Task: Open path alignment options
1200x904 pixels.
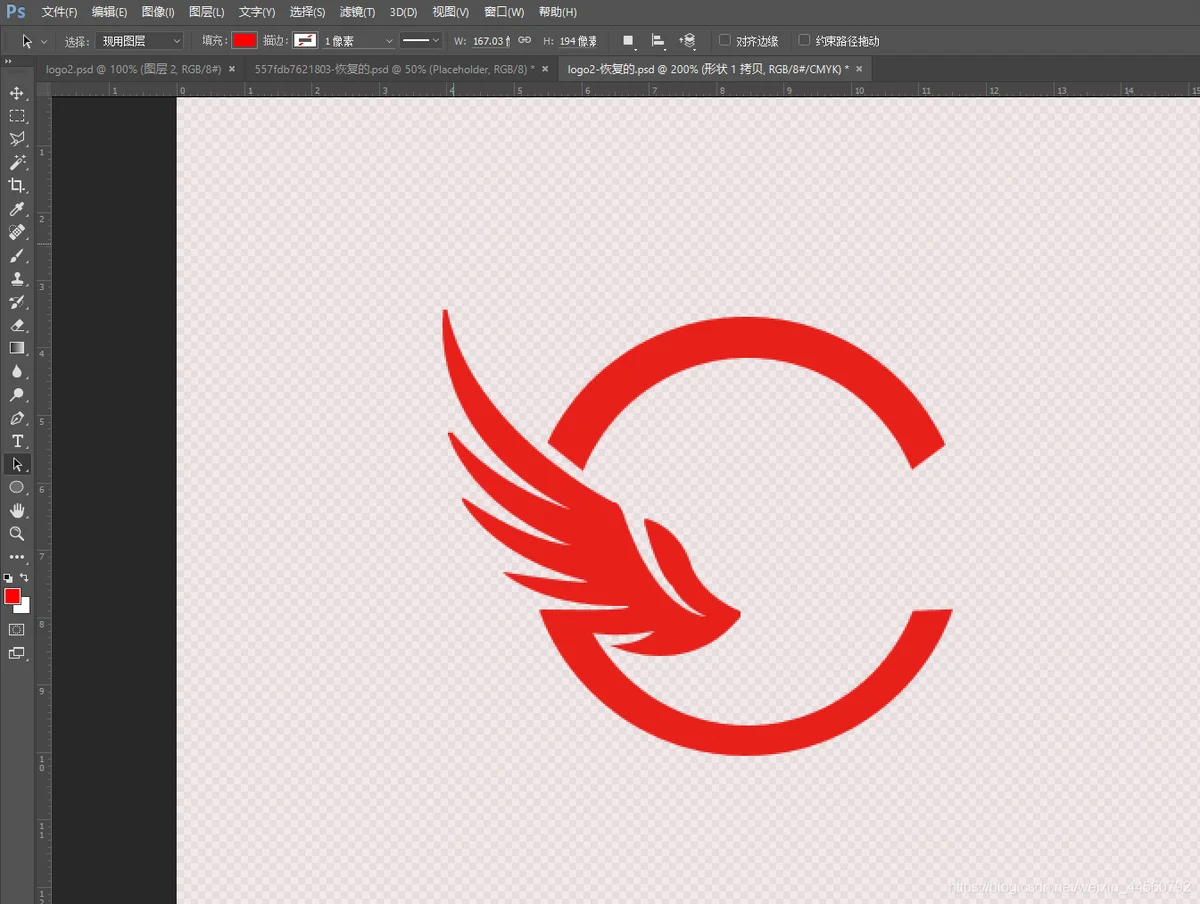Action: tap(658, 41)
